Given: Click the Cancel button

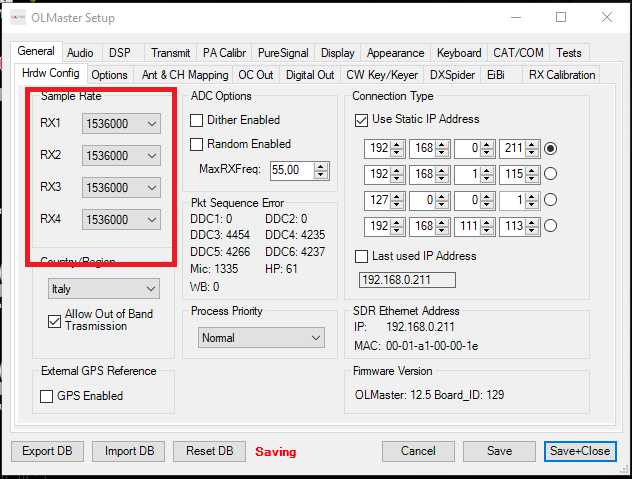Looking at the screenshot, I should pos(418,451).
